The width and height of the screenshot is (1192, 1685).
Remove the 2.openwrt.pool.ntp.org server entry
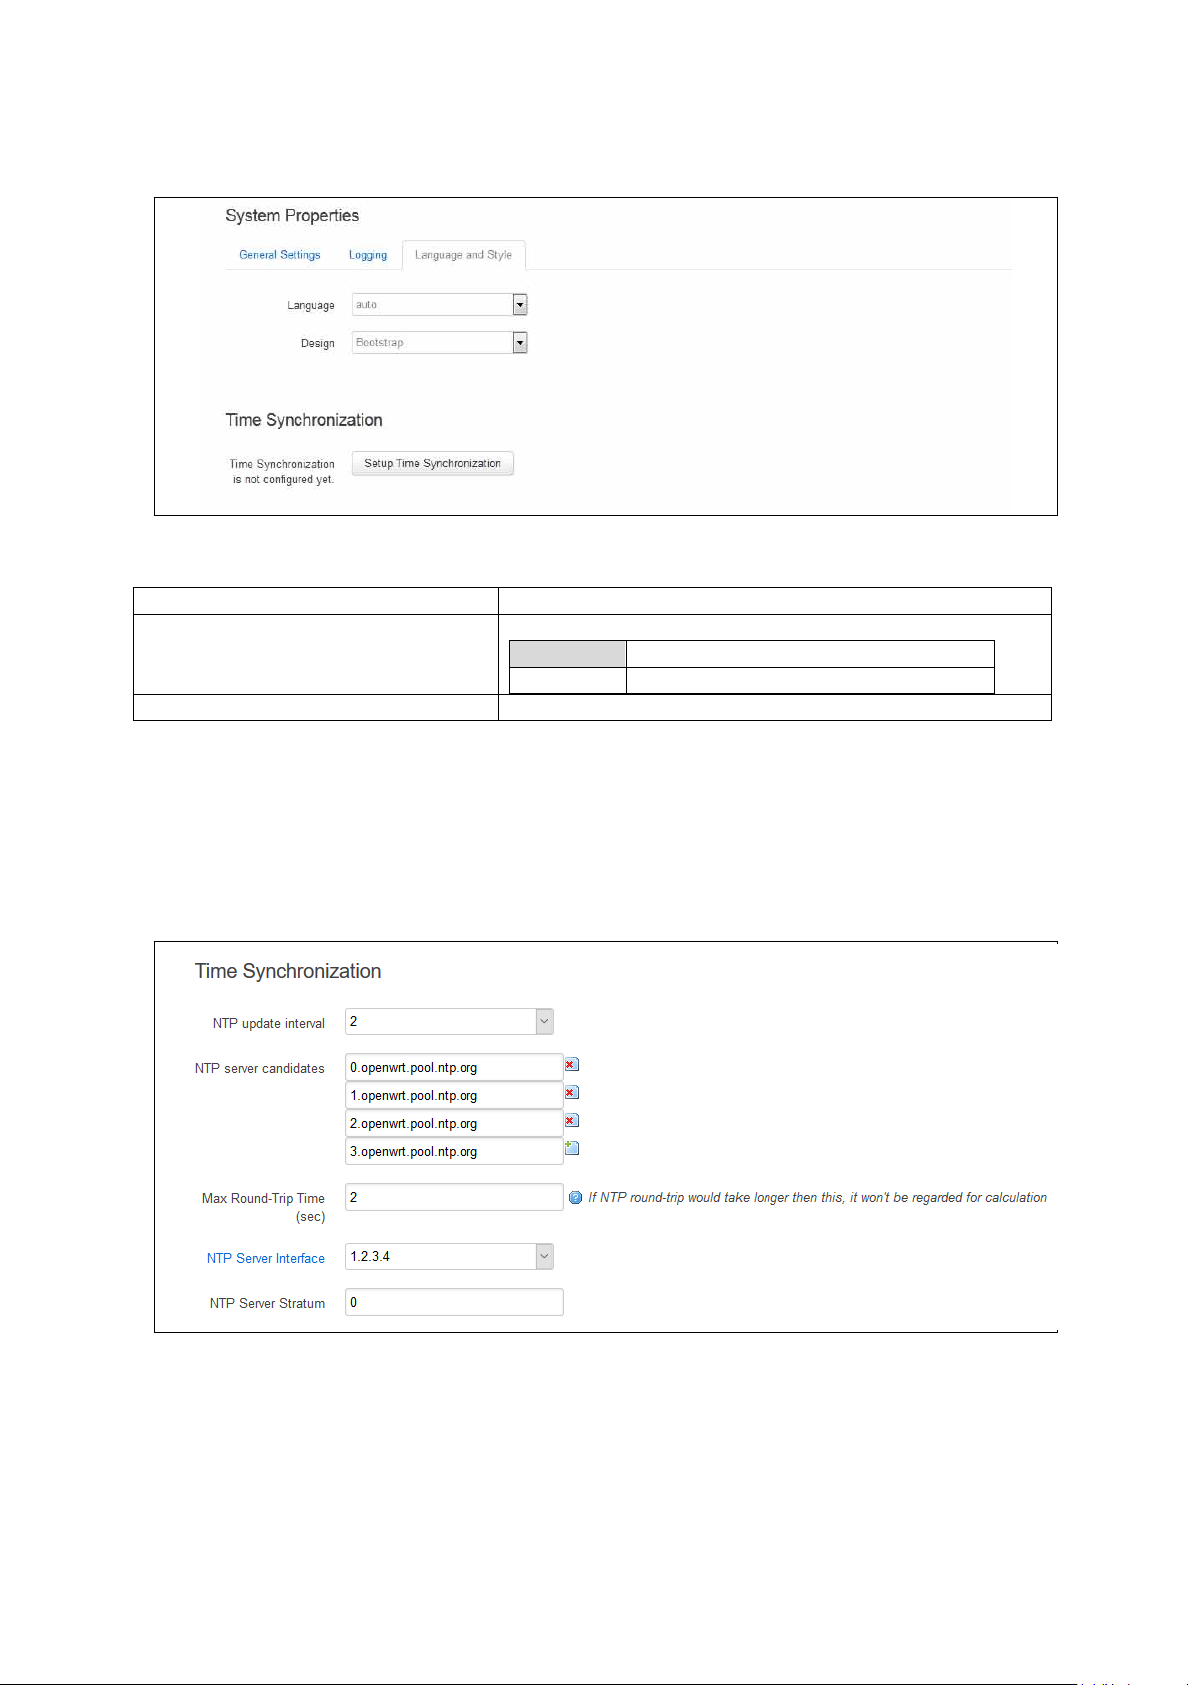click(572, 1121)
